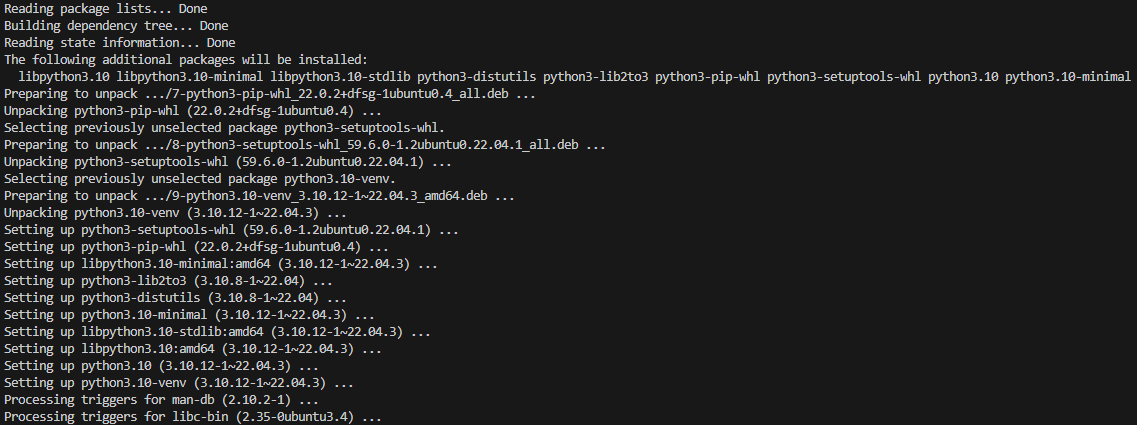The height and width of the screenshot is (425, 1137).
Task: Click the 'Processing triggers for libc-bin' line
Action: click(x=192, y=417)
